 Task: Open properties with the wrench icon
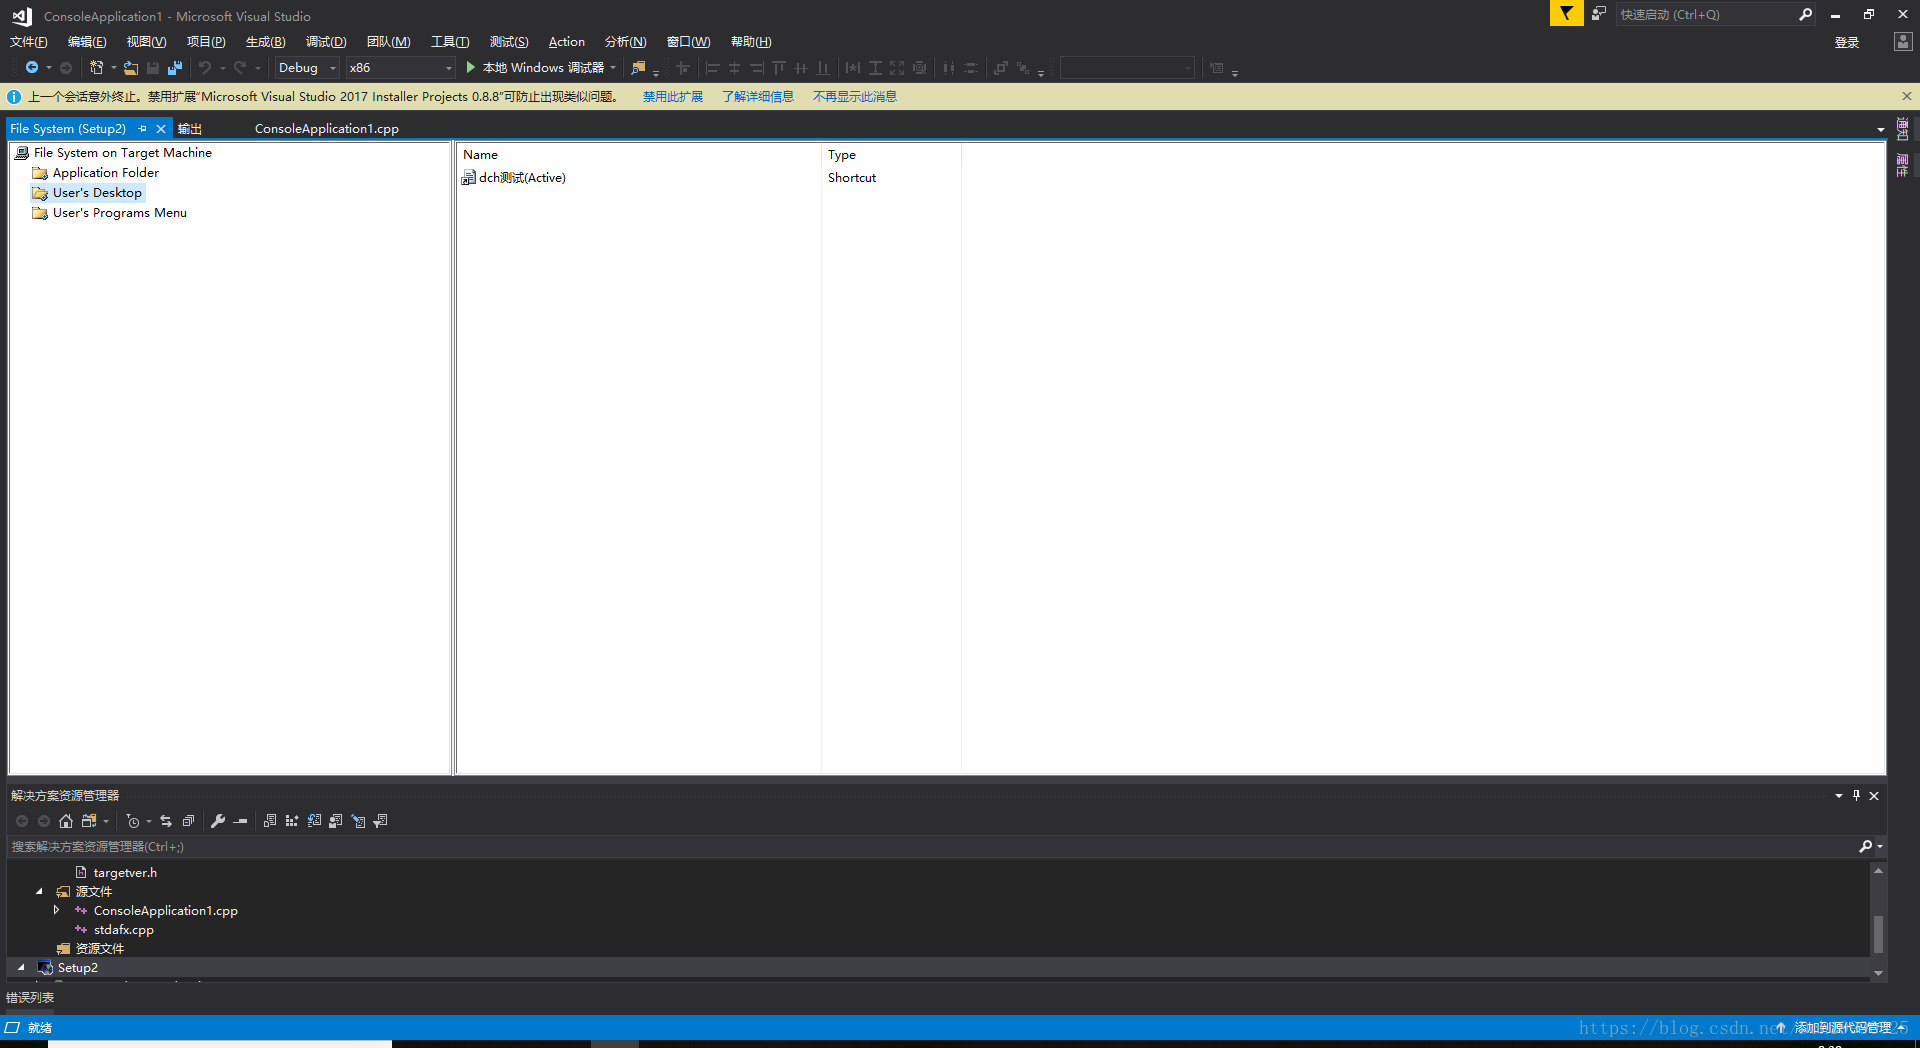218,821
